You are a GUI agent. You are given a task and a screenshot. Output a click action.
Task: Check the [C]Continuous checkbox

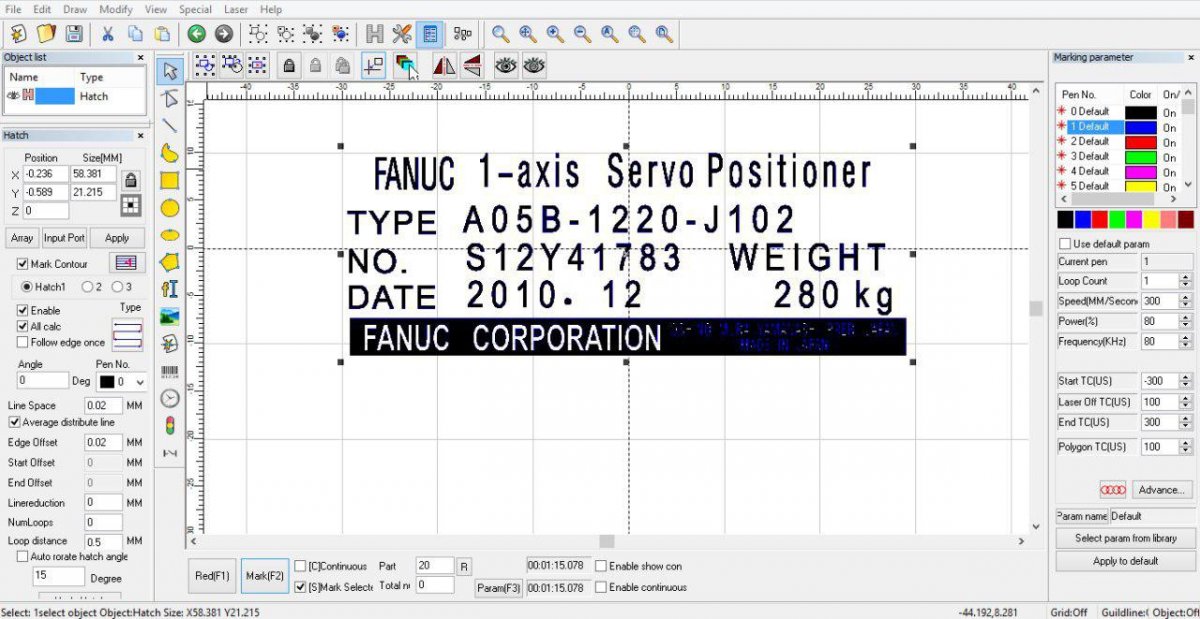300,566
